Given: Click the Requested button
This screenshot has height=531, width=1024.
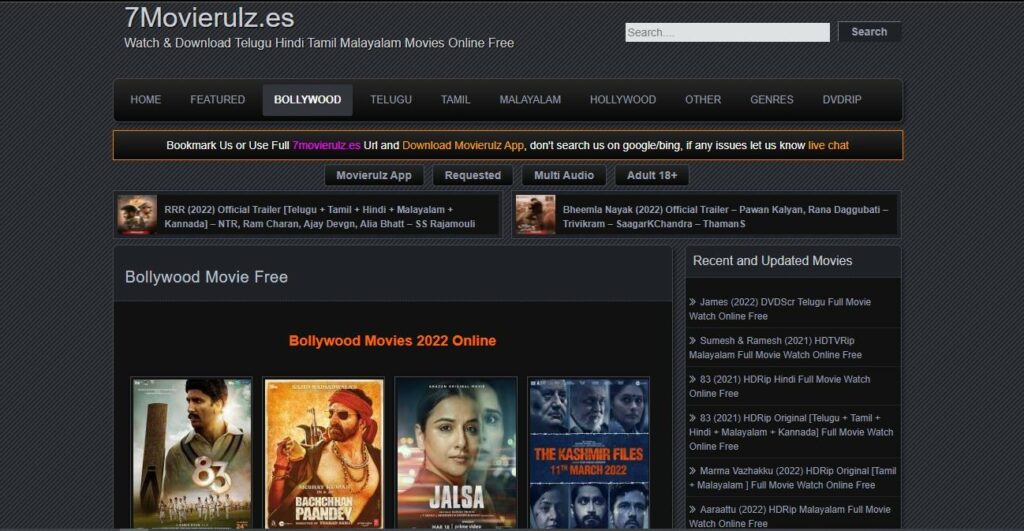Looking at the screenshot, I should pyautogui.click(x=472, y=175).
